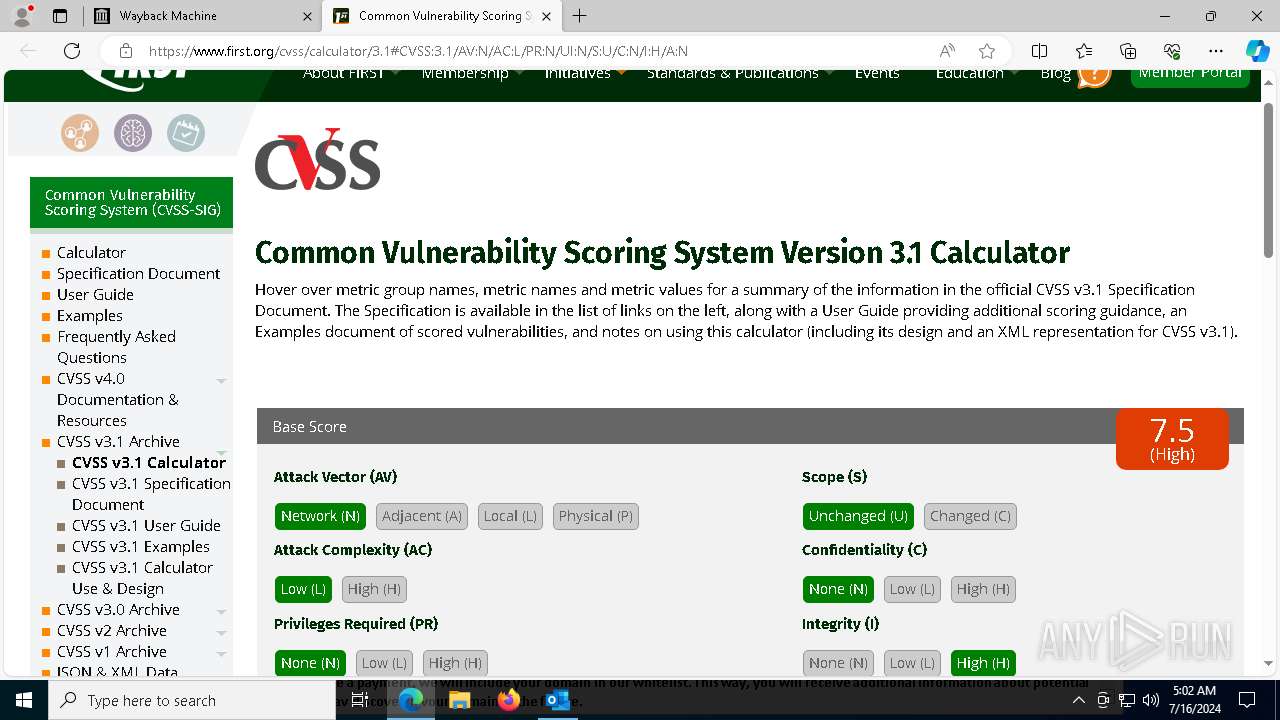Click the CVSS-SIG sidebar header

pos(131,202)
